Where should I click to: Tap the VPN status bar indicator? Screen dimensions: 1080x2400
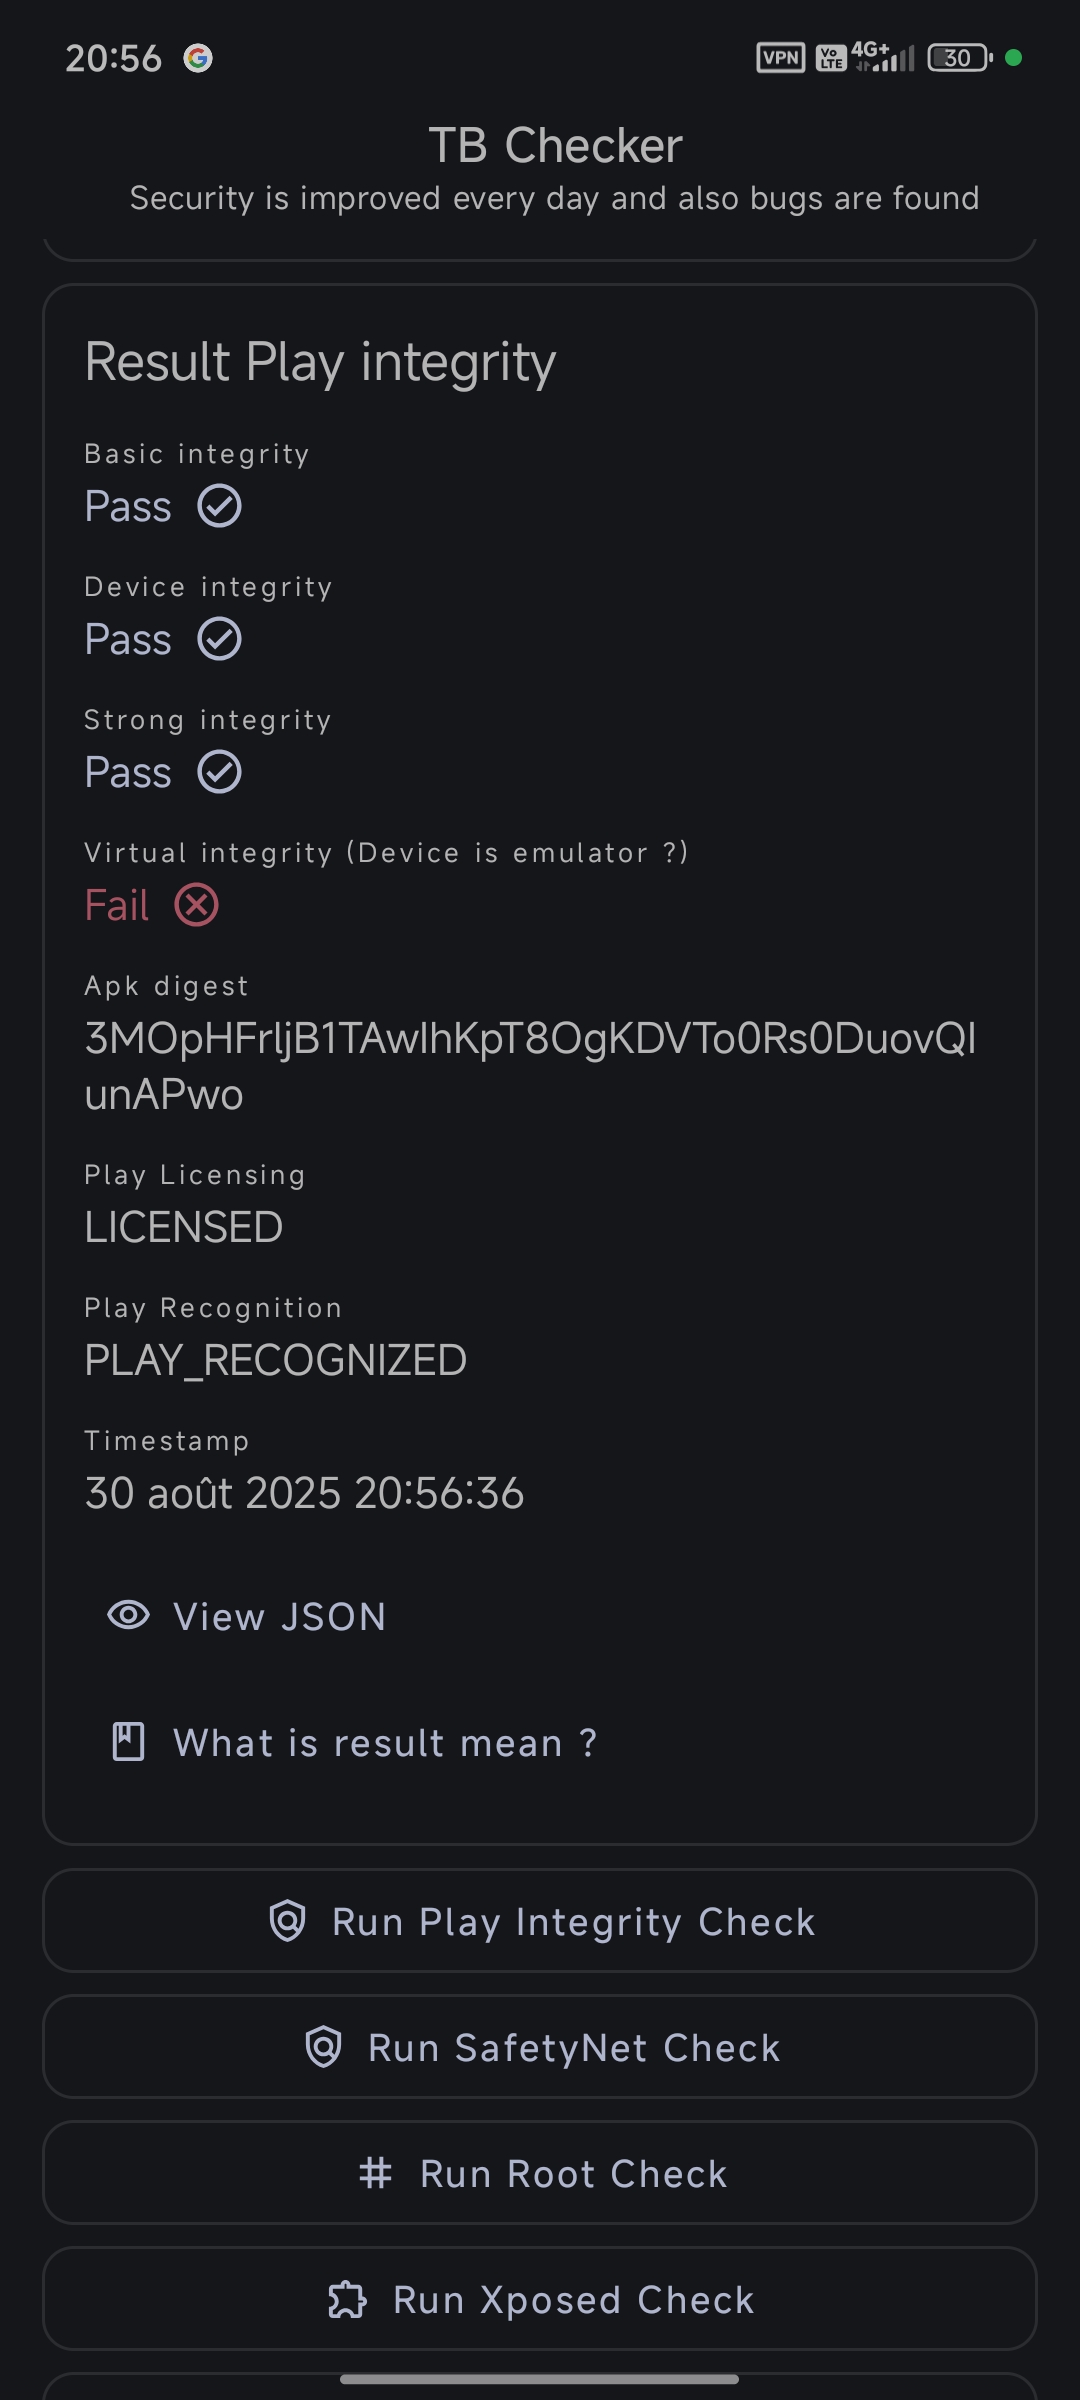click(781, 58)
